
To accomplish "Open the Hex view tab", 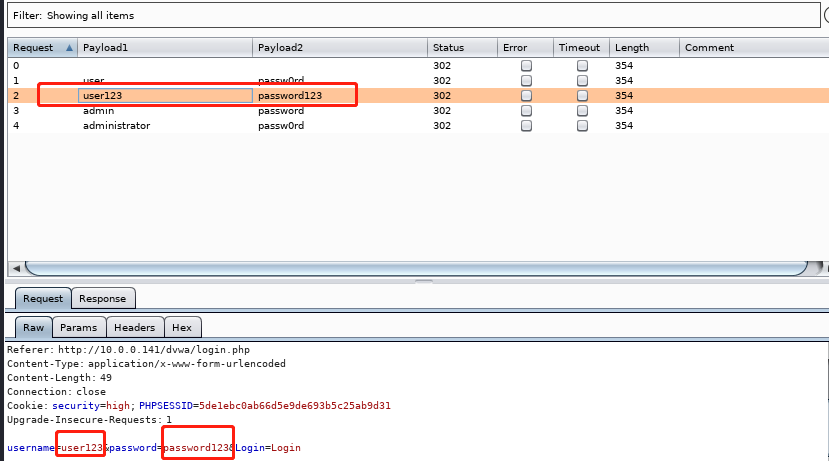I will pyautogui.click(x=182, y=328).
